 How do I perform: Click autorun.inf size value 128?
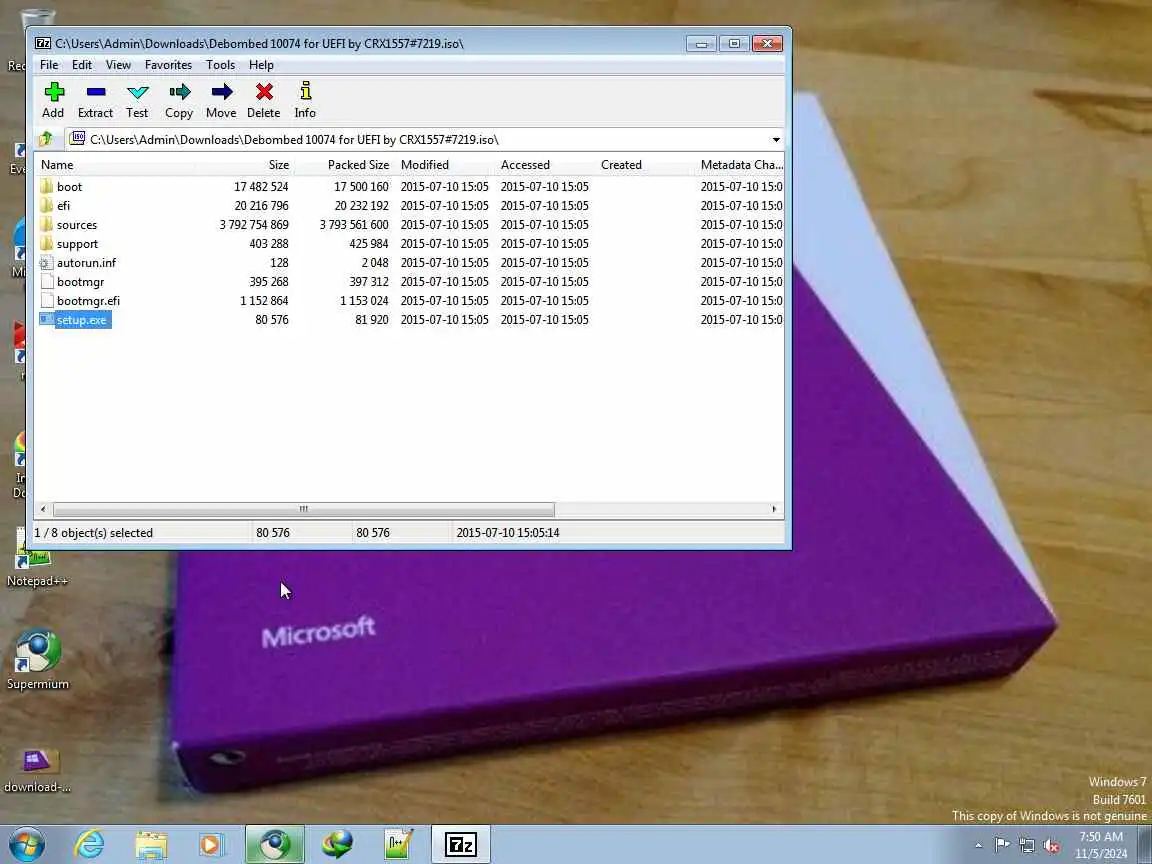(279, 263)
